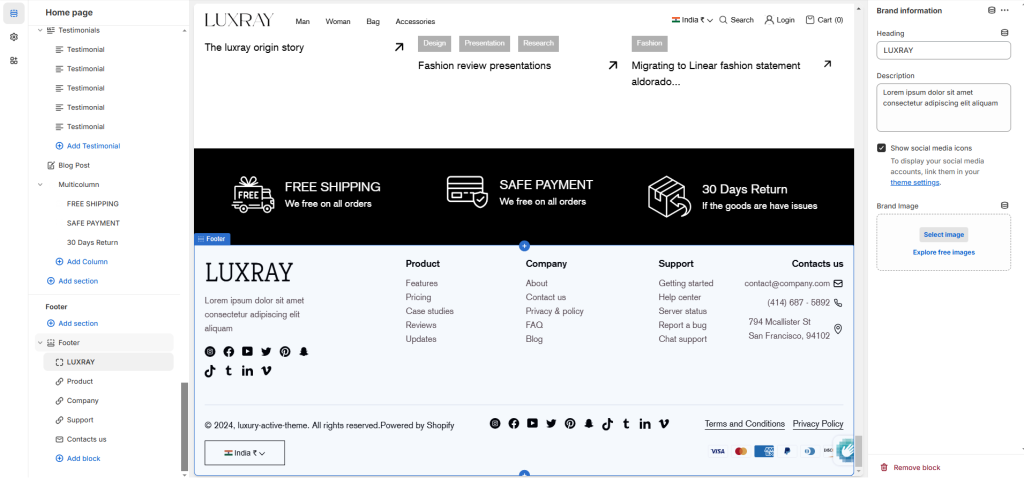Click dynamic source icon beside Brand Image label

(x=1004, y=206)
